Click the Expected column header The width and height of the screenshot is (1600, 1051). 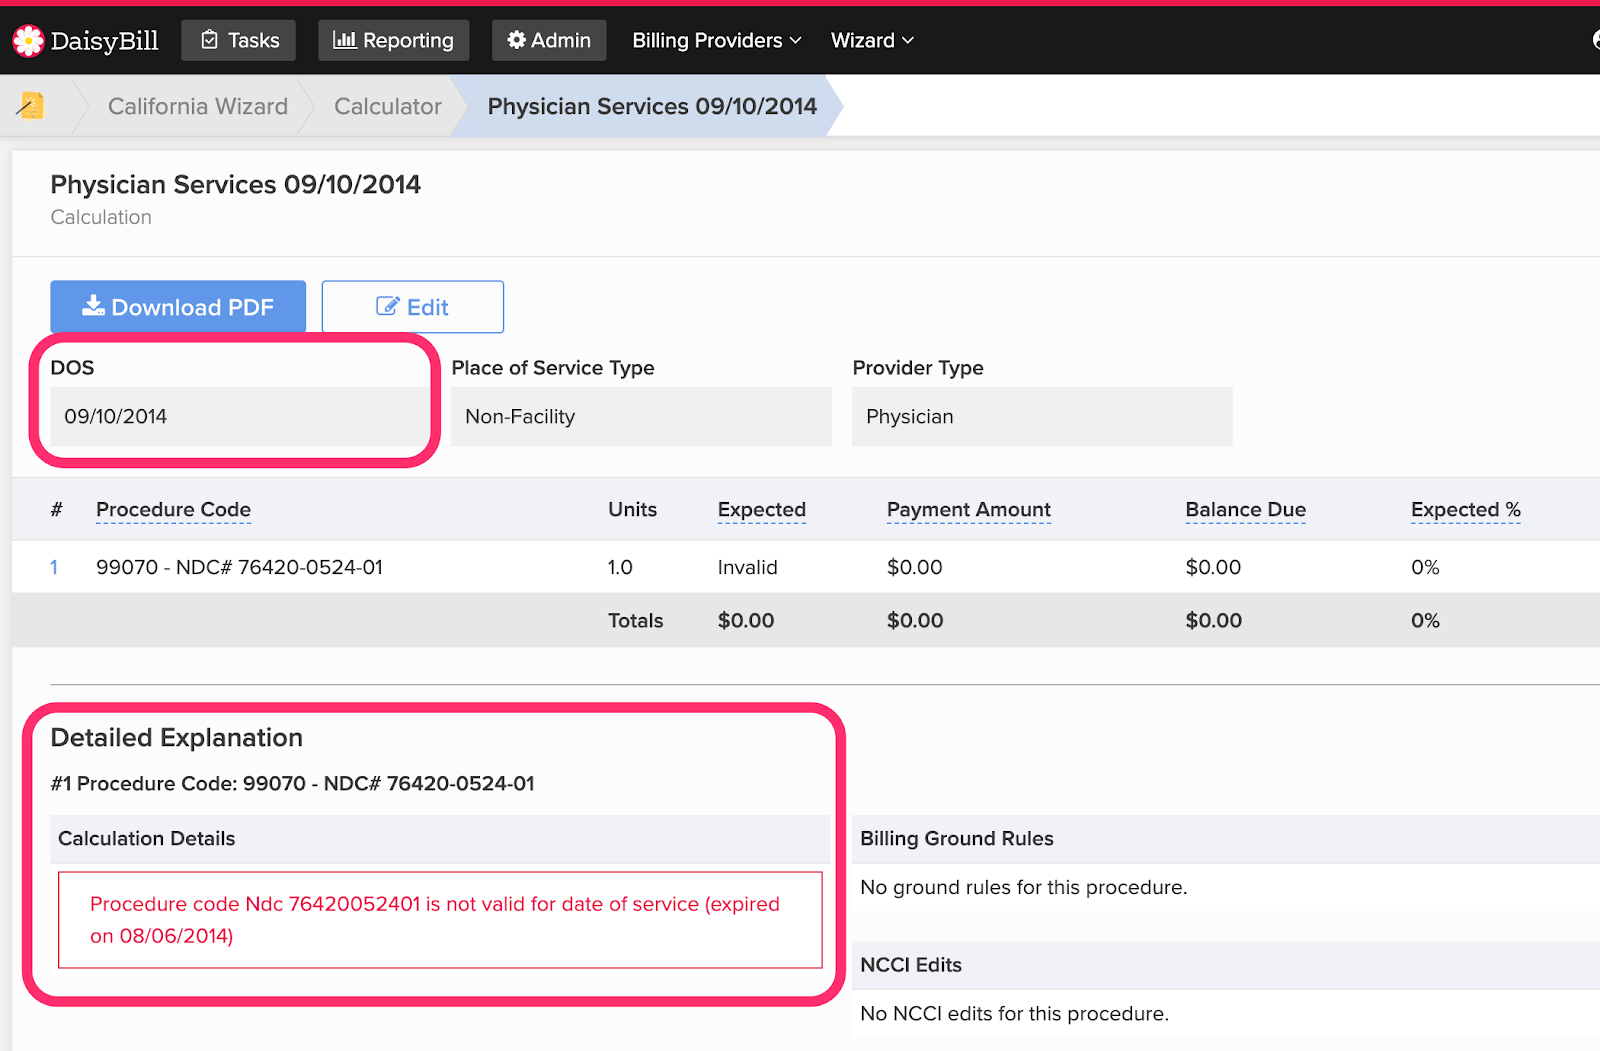click(762, 510)
